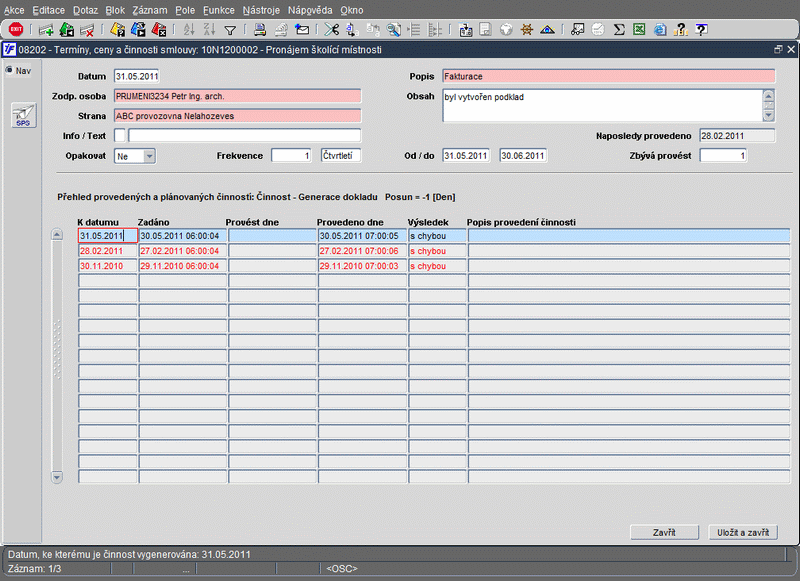
Task: Open the Dotaz menu
Action: [85, 10]
